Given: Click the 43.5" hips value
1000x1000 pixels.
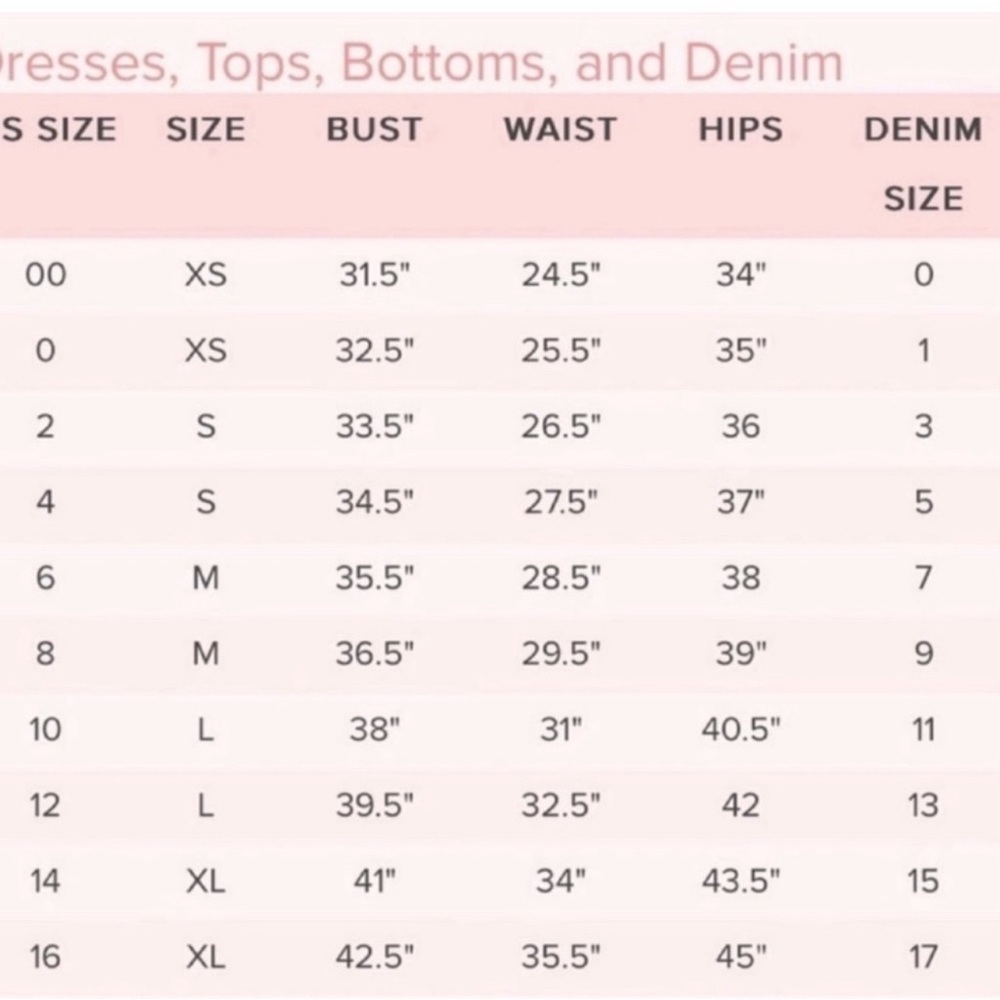Looking at the screenshot, I should click(740, 881).
